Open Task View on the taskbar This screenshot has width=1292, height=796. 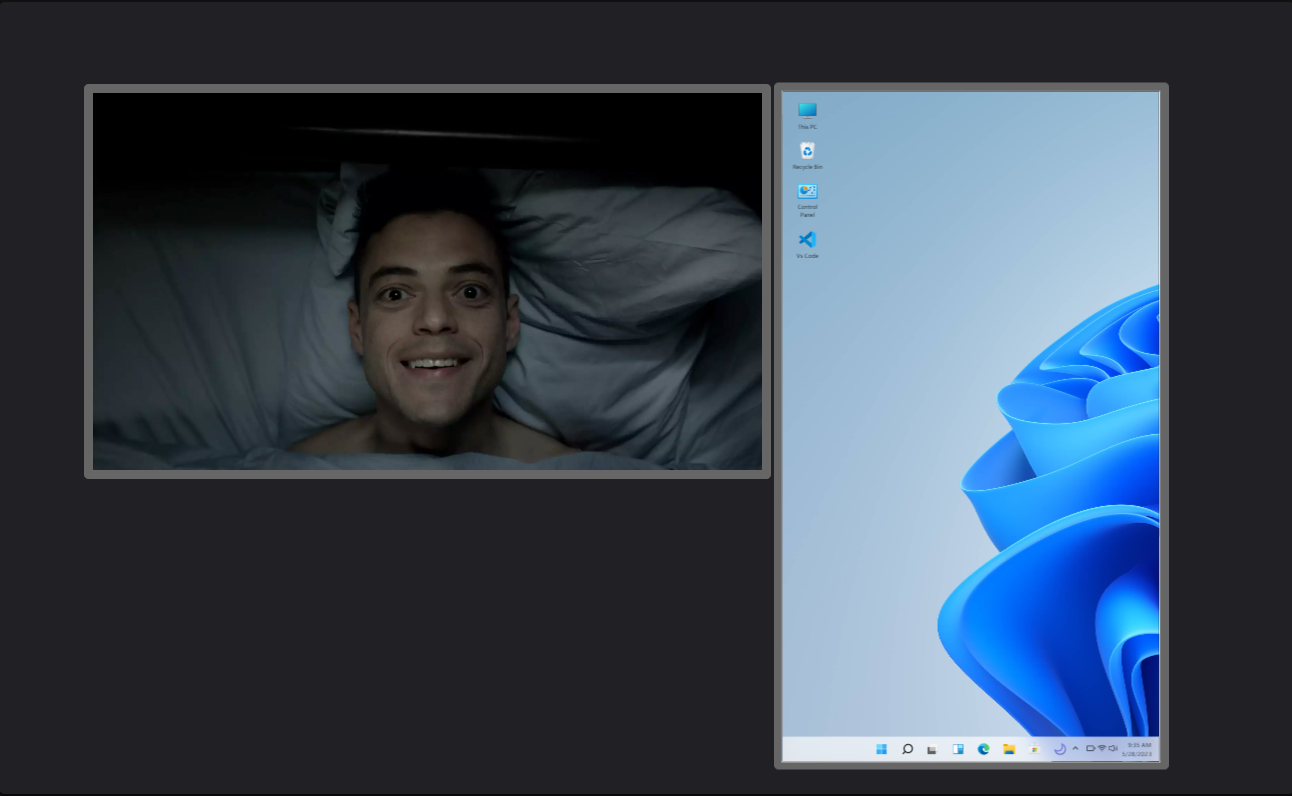[x=932, y=750]
